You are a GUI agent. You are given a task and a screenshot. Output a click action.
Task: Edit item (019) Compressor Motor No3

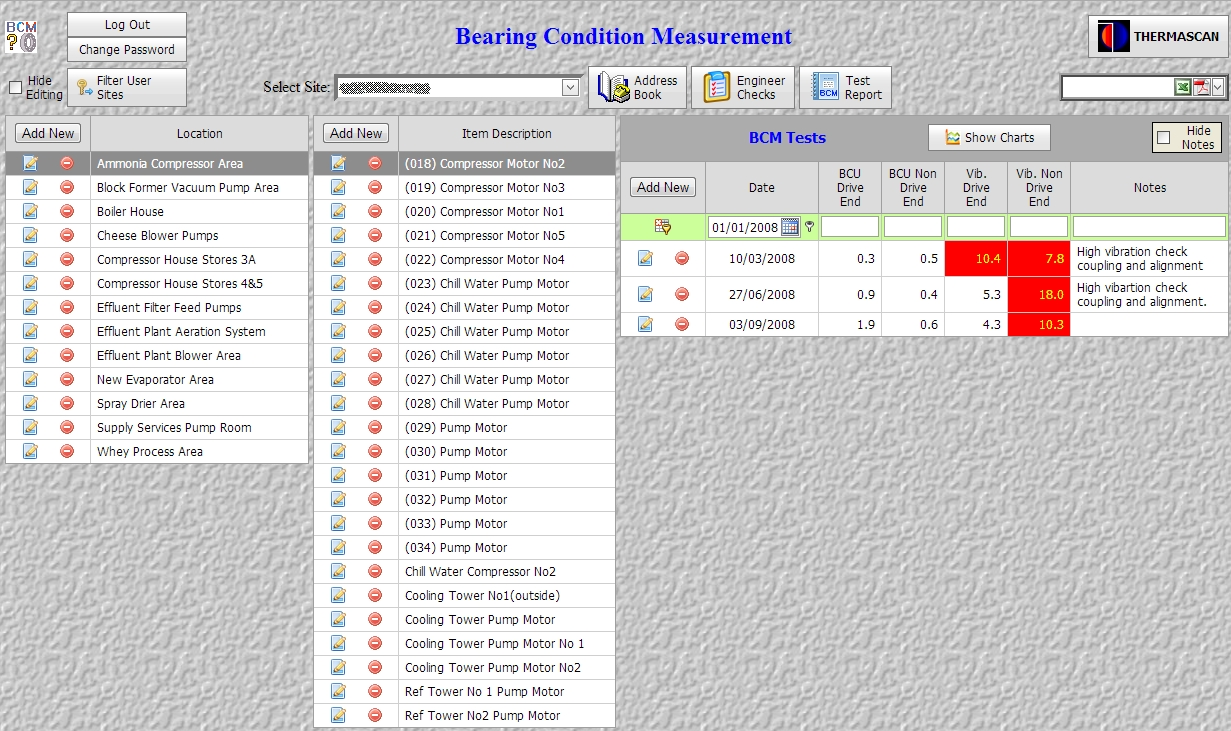click(x=338, y=187)
